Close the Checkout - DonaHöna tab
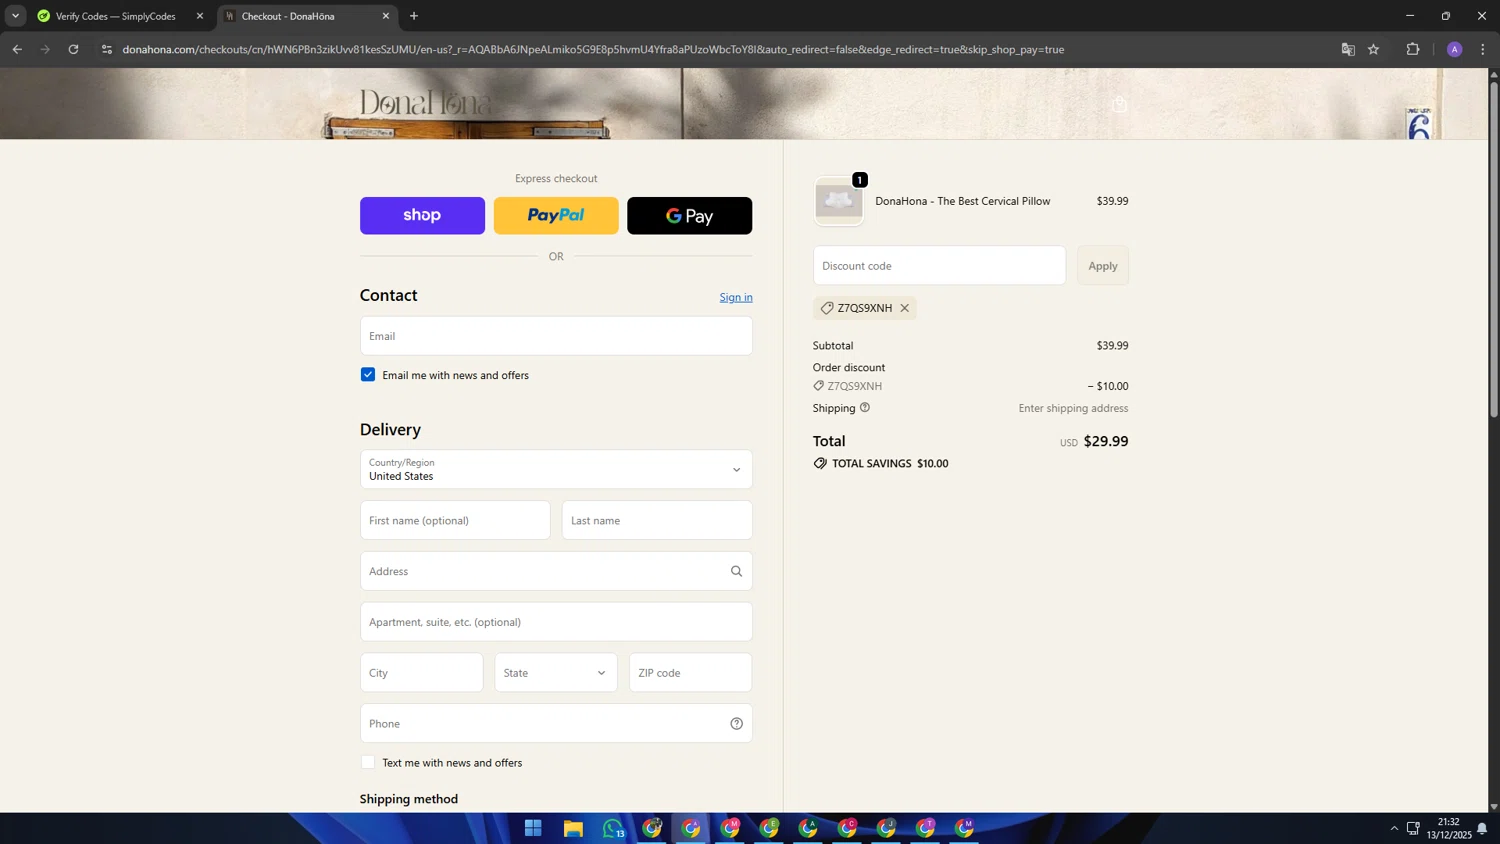 pos(386,16)
